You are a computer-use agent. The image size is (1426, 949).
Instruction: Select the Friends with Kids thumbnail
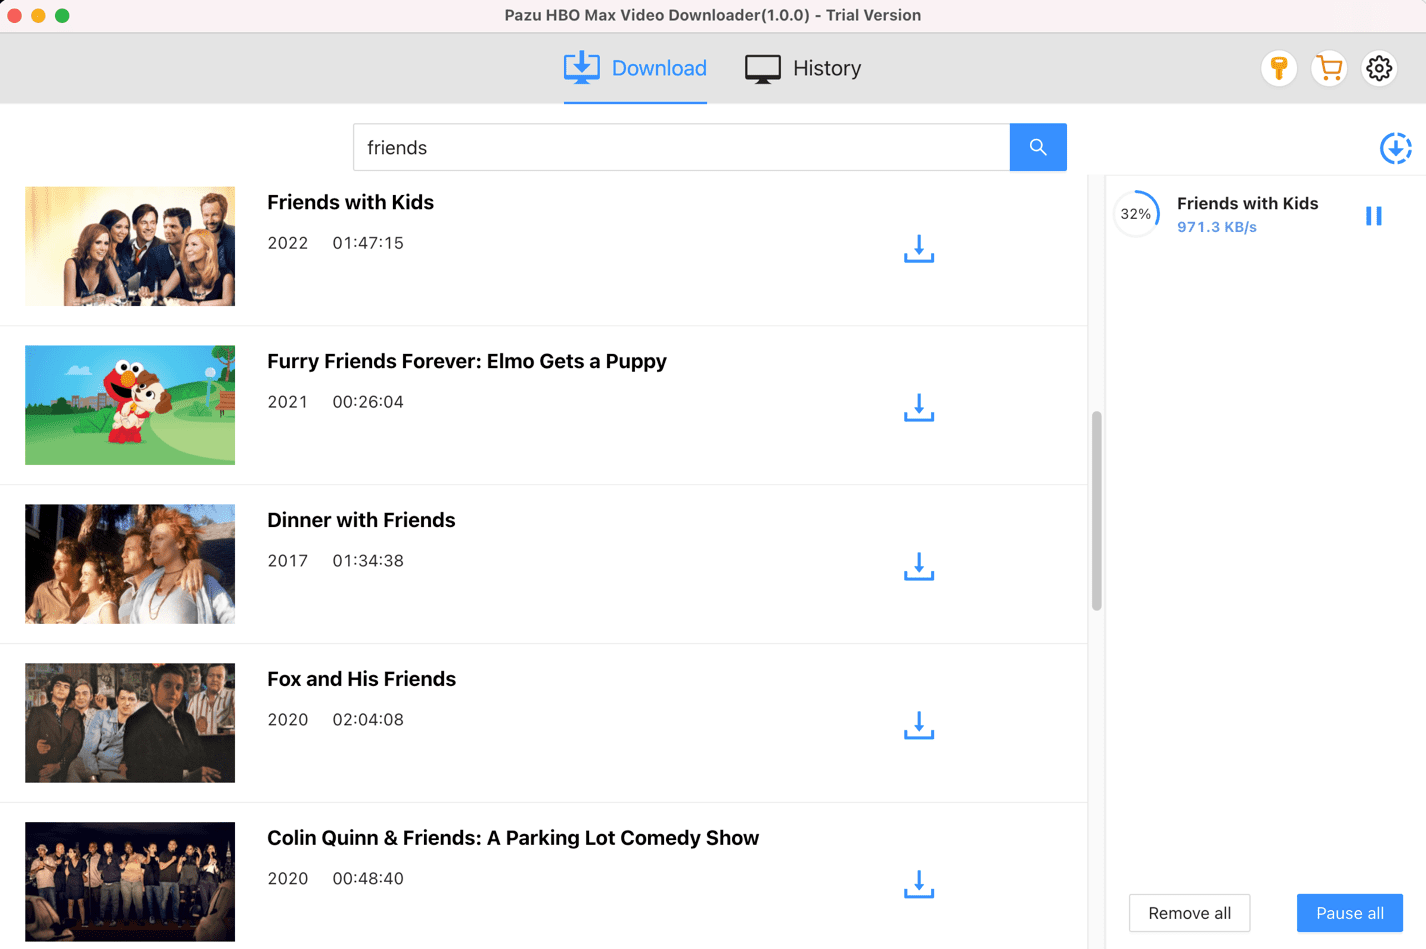[x=130, y=246]
